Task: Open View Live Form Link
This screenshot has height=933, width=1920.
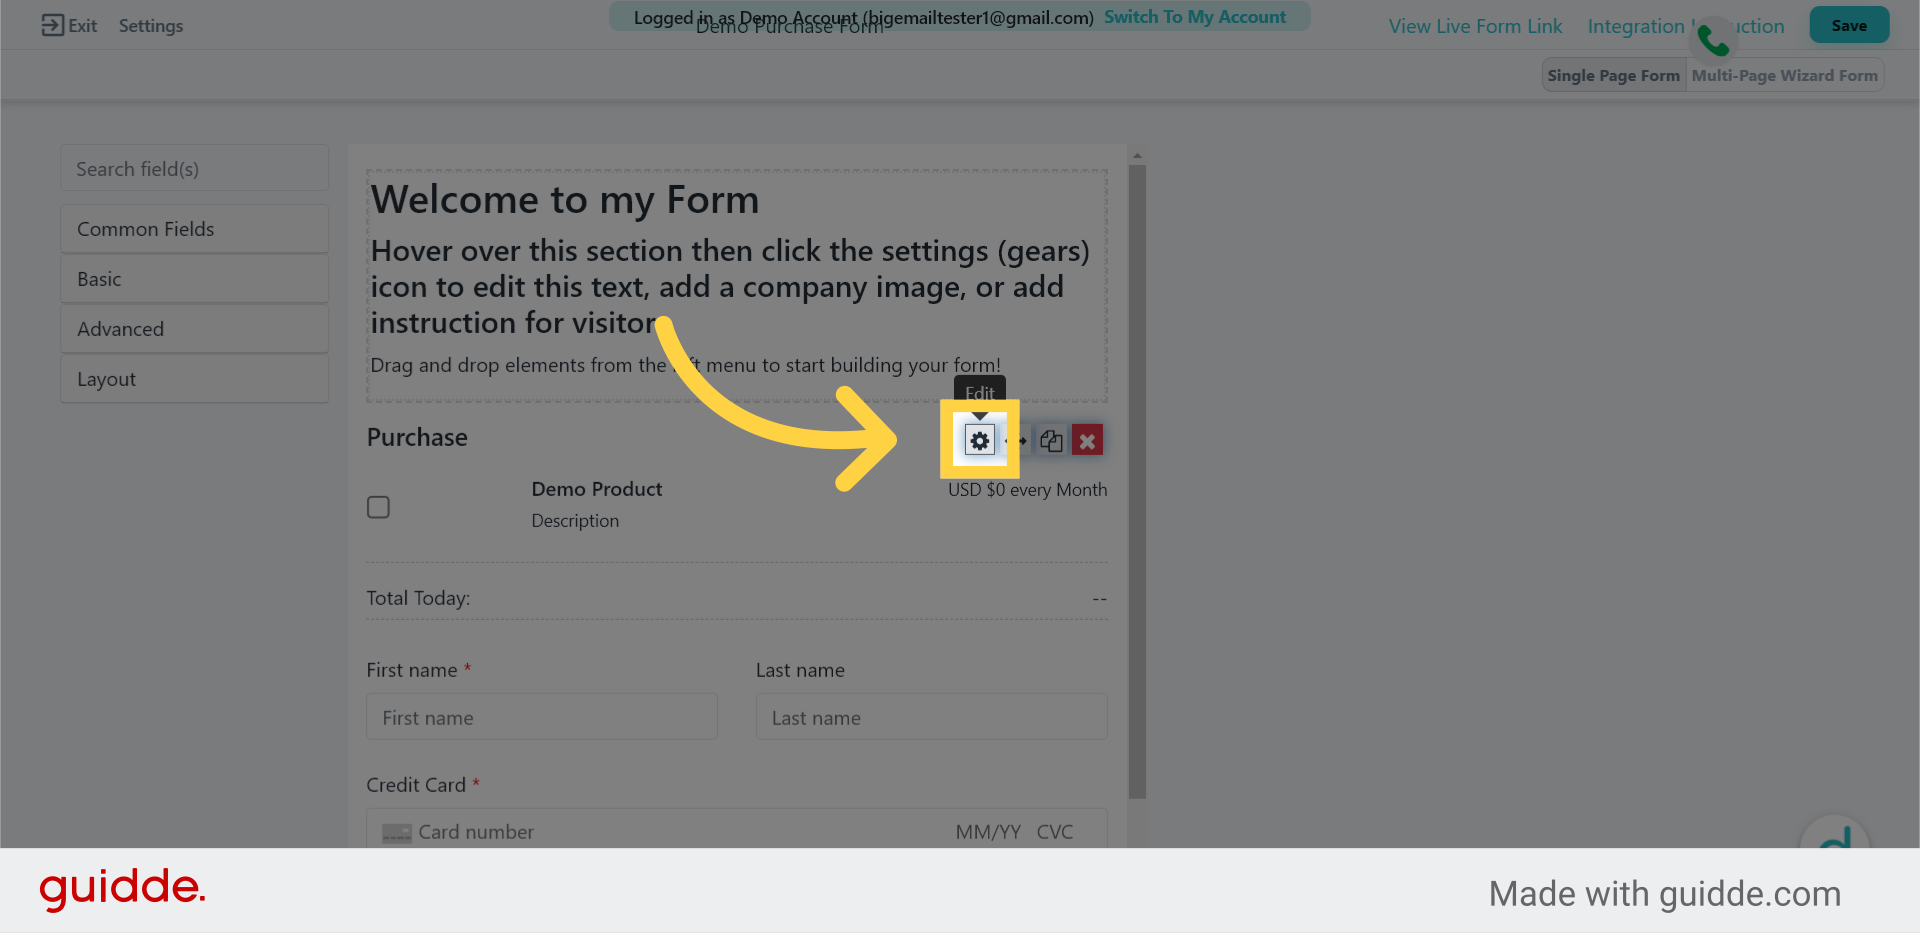Action: tap(1475, 26)
